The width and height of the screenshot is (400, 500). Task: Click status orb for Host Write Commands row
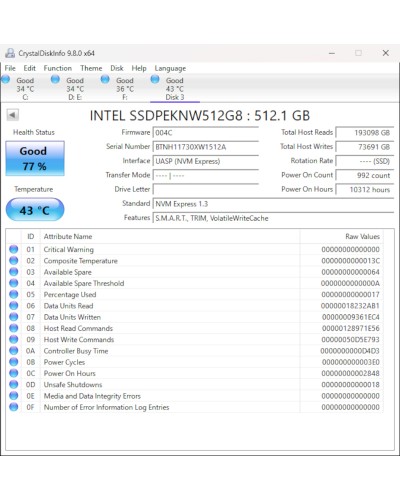coord(14,339)
